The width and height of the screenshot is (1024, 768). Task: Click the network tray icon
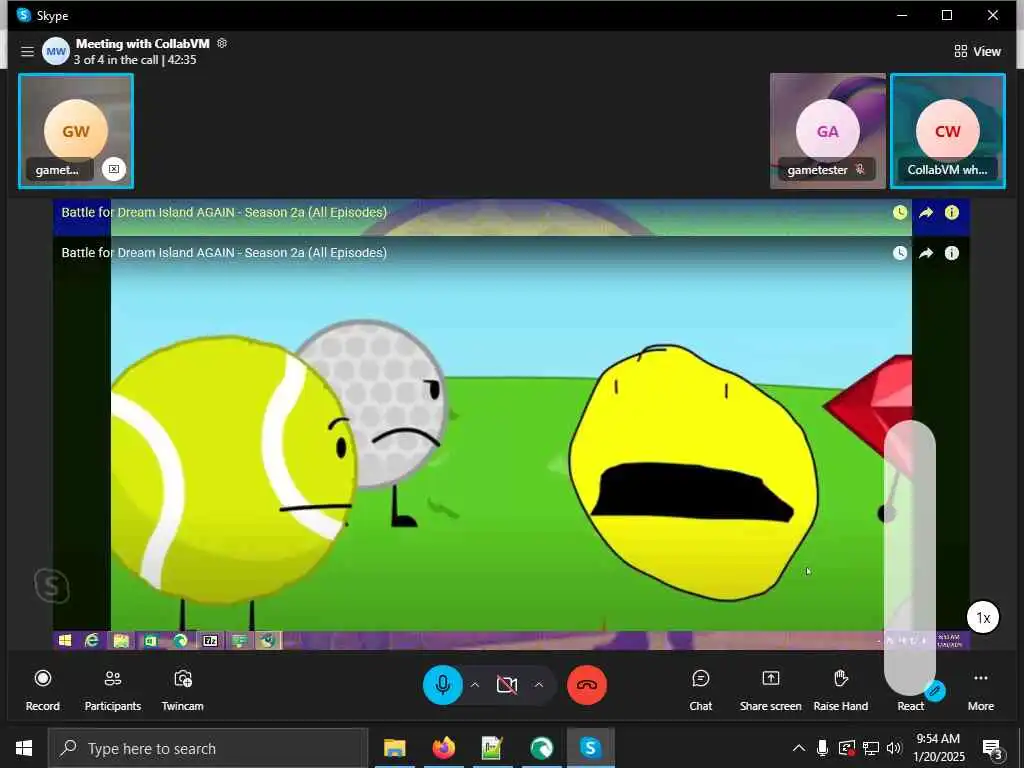click(x=871, y=748)
